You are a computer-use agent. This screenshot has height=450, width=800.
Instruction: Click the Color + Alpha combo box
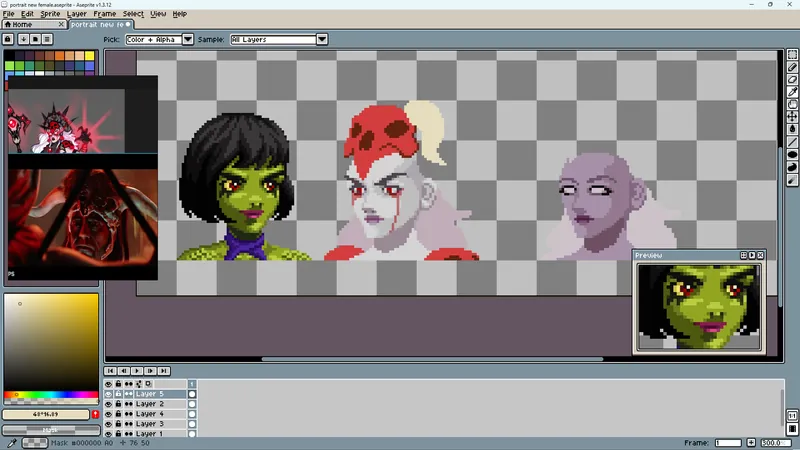[x=154, y=39]
